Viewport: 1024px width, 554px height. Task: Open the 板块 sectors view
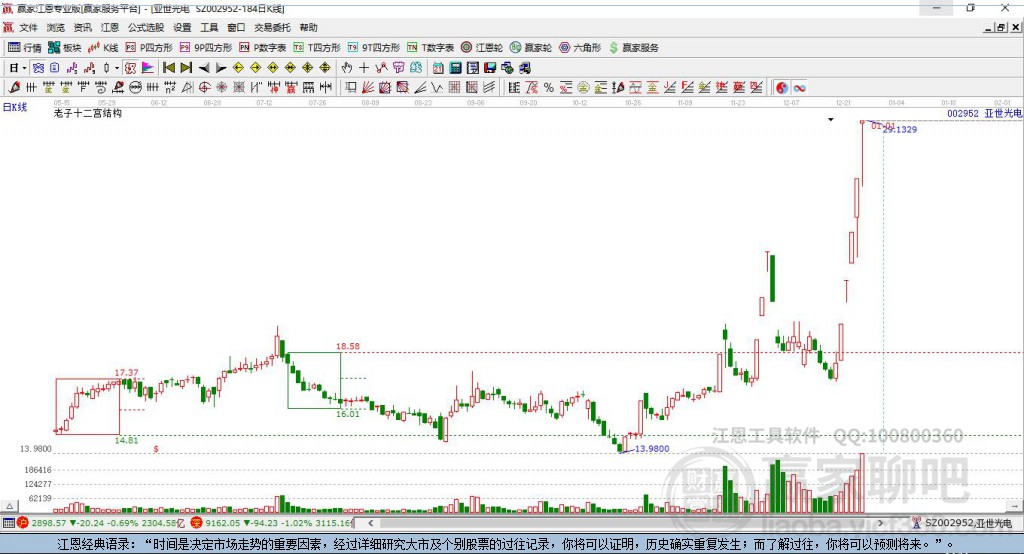(65, 48)
